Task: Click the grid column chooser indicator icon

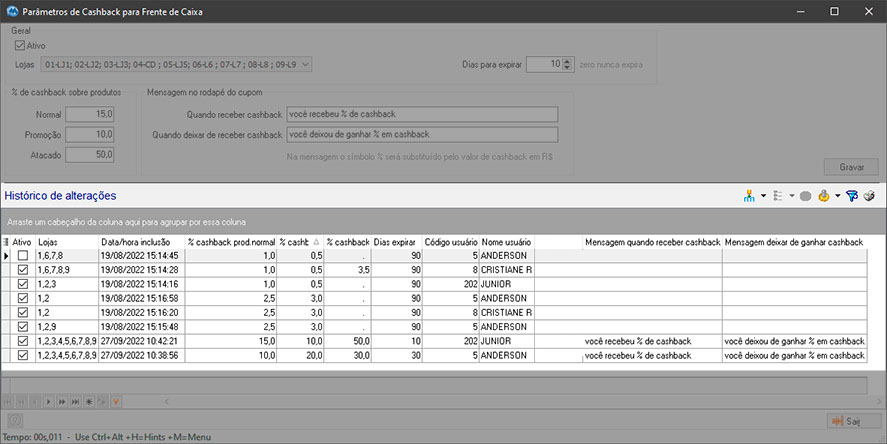Action: (x=6, y=242)
